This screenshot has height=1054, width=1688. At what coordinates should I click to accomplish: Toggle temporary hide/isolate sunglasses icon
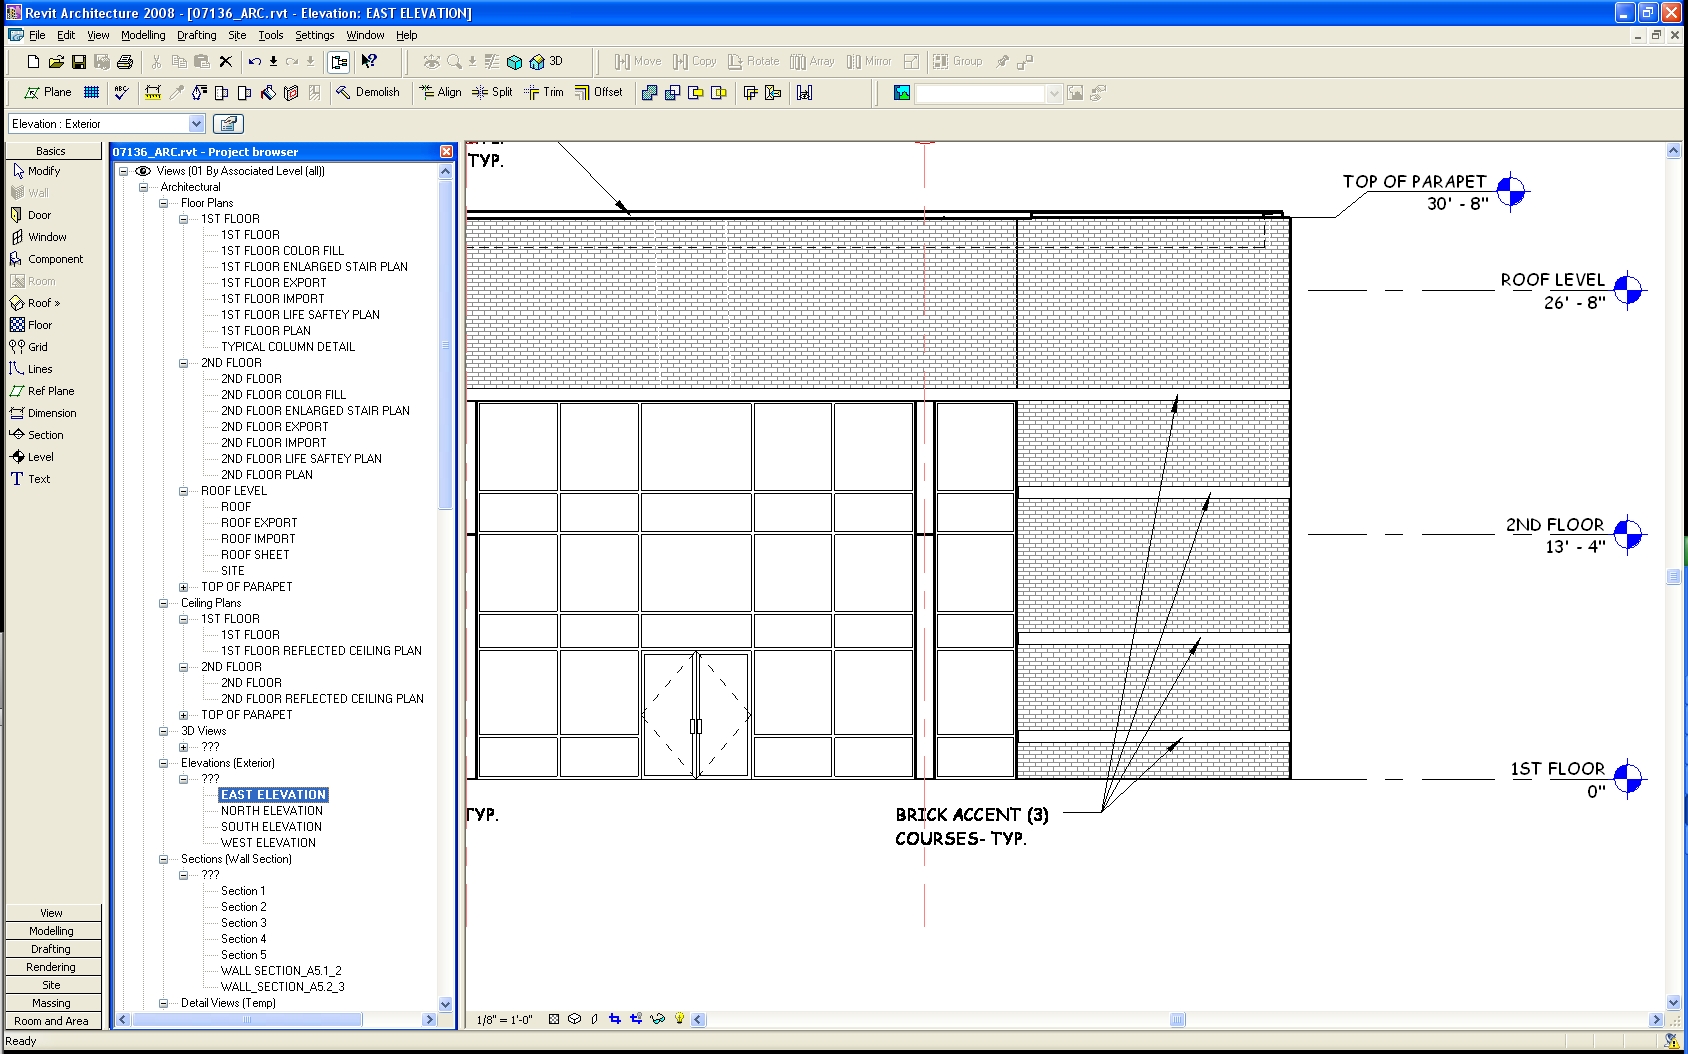(x=657, y=1019)
